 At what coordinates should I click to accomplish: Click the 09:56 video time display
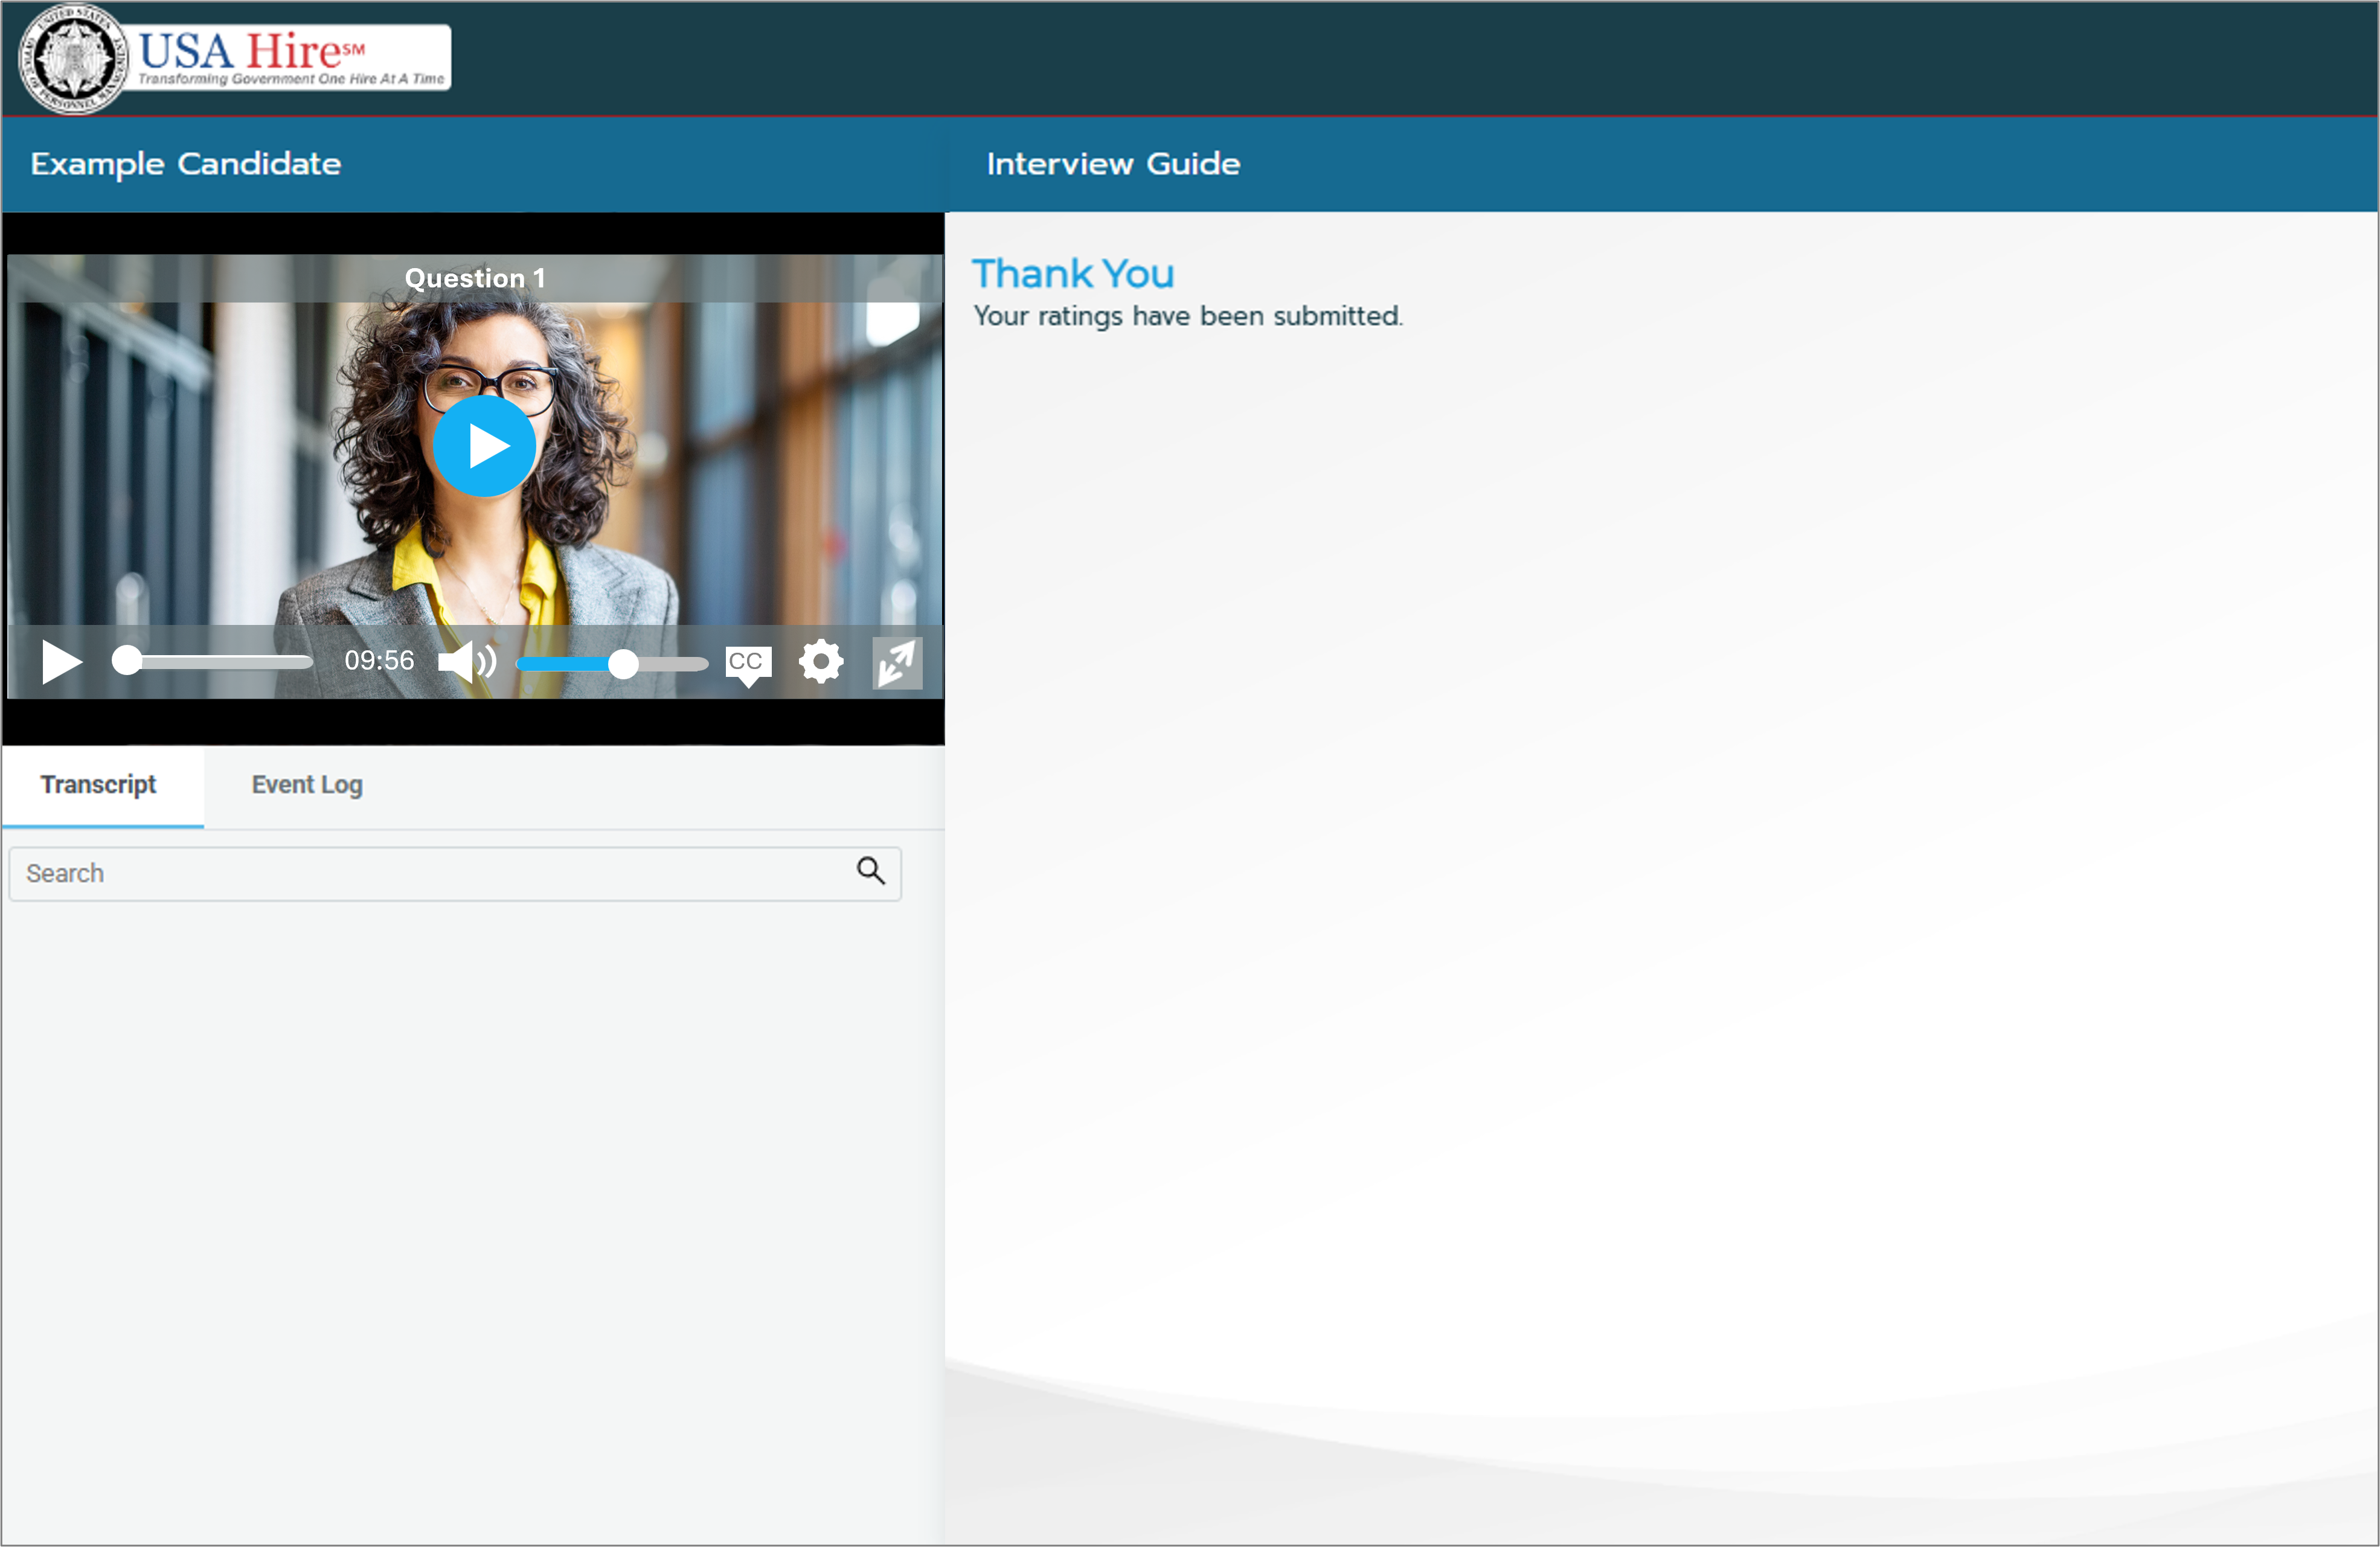coord(379,661)
